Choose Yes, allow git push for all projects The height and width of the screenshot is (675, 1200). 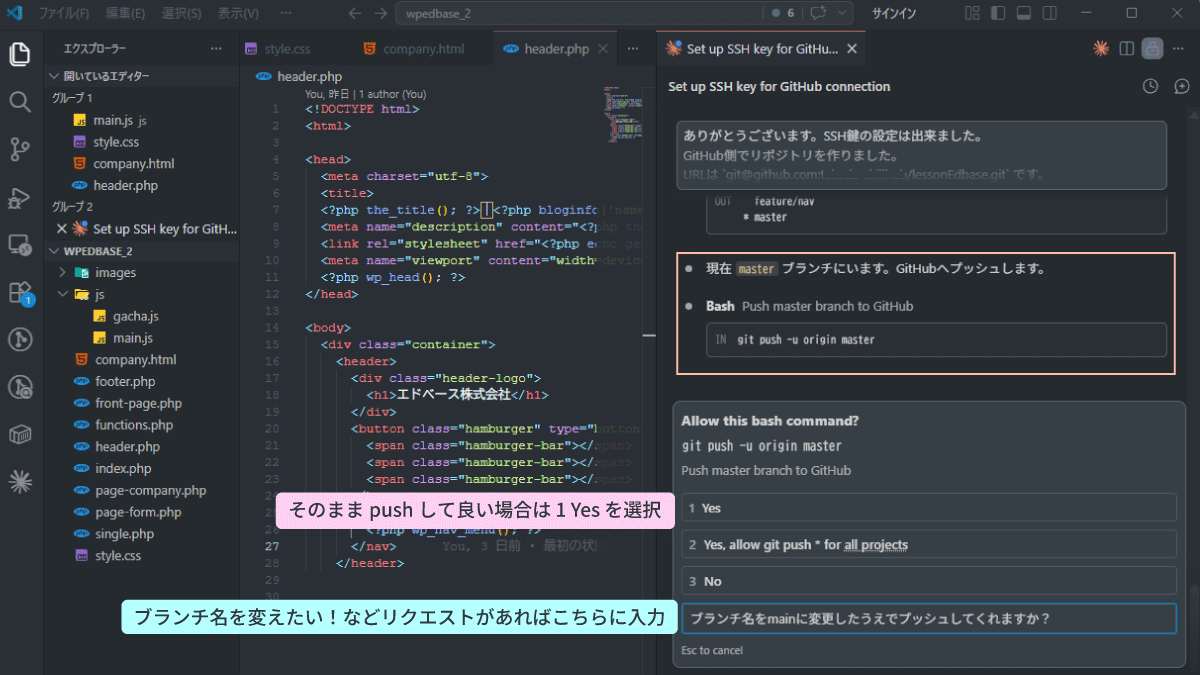point(929,545)
